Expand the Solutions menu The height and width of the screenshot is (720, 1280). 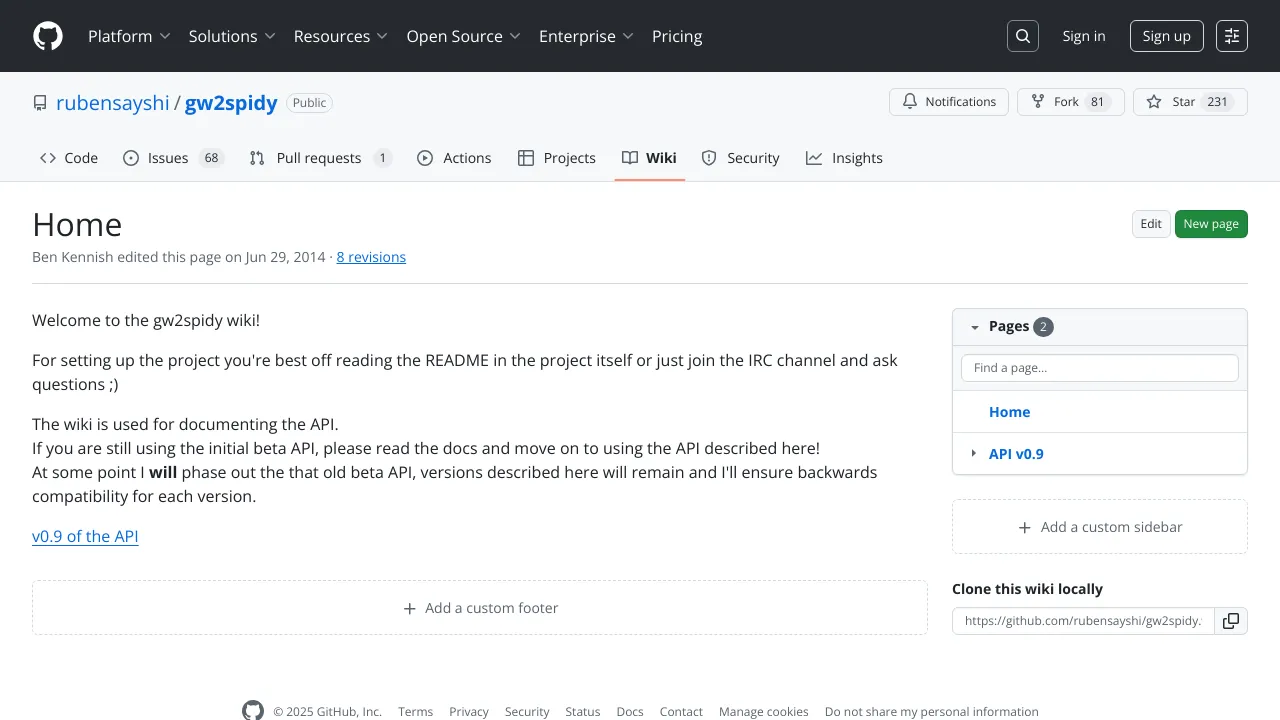[x=232, y=36]
